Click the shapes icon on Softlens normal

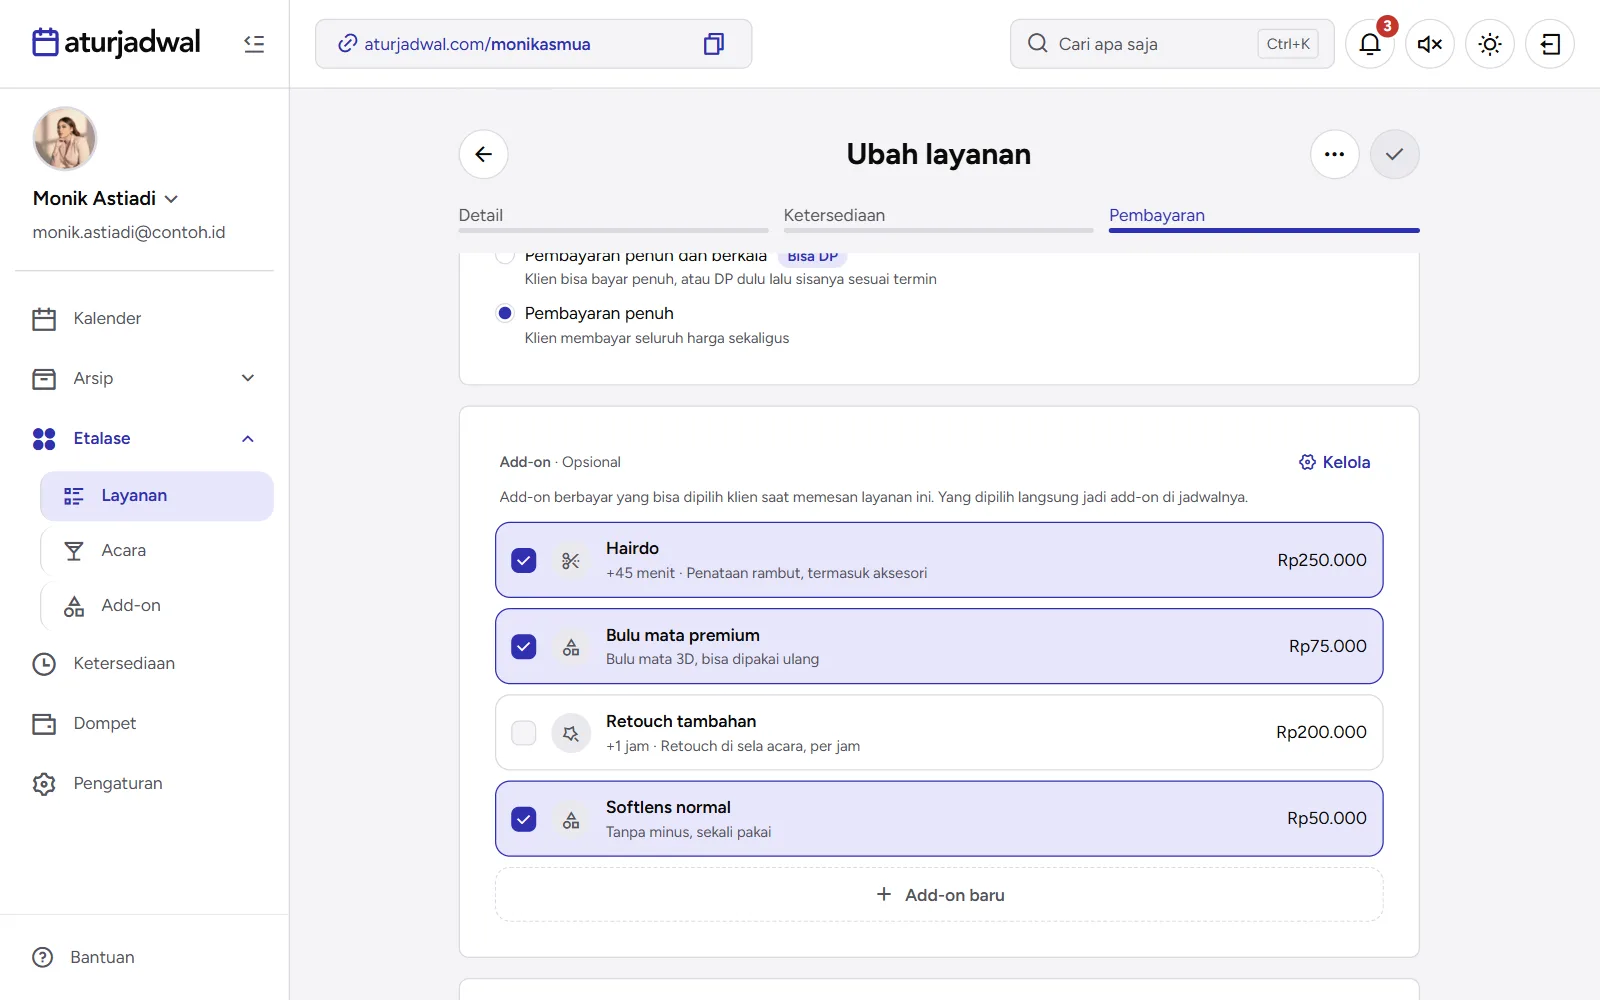pos(571,819)
